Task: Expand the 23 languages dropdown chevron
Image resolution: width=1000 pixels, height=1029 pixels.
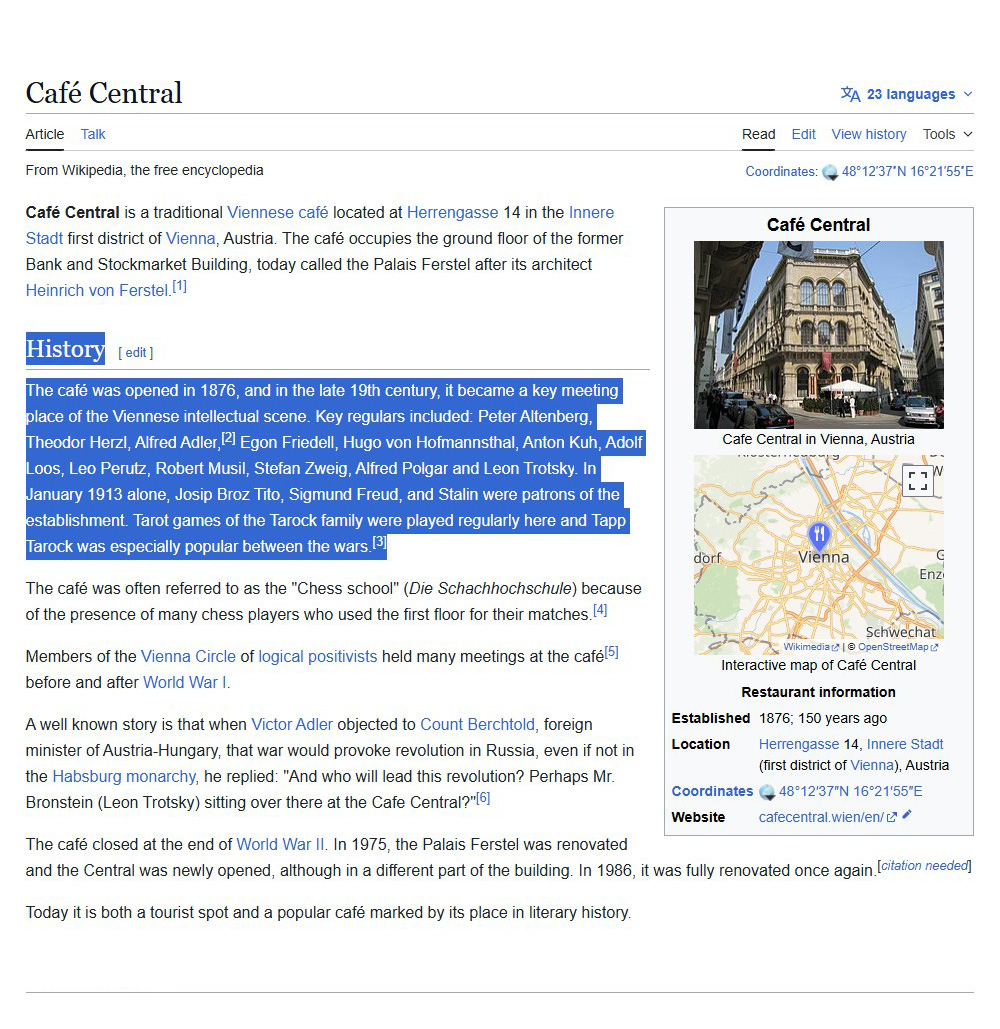Action: 968,94
